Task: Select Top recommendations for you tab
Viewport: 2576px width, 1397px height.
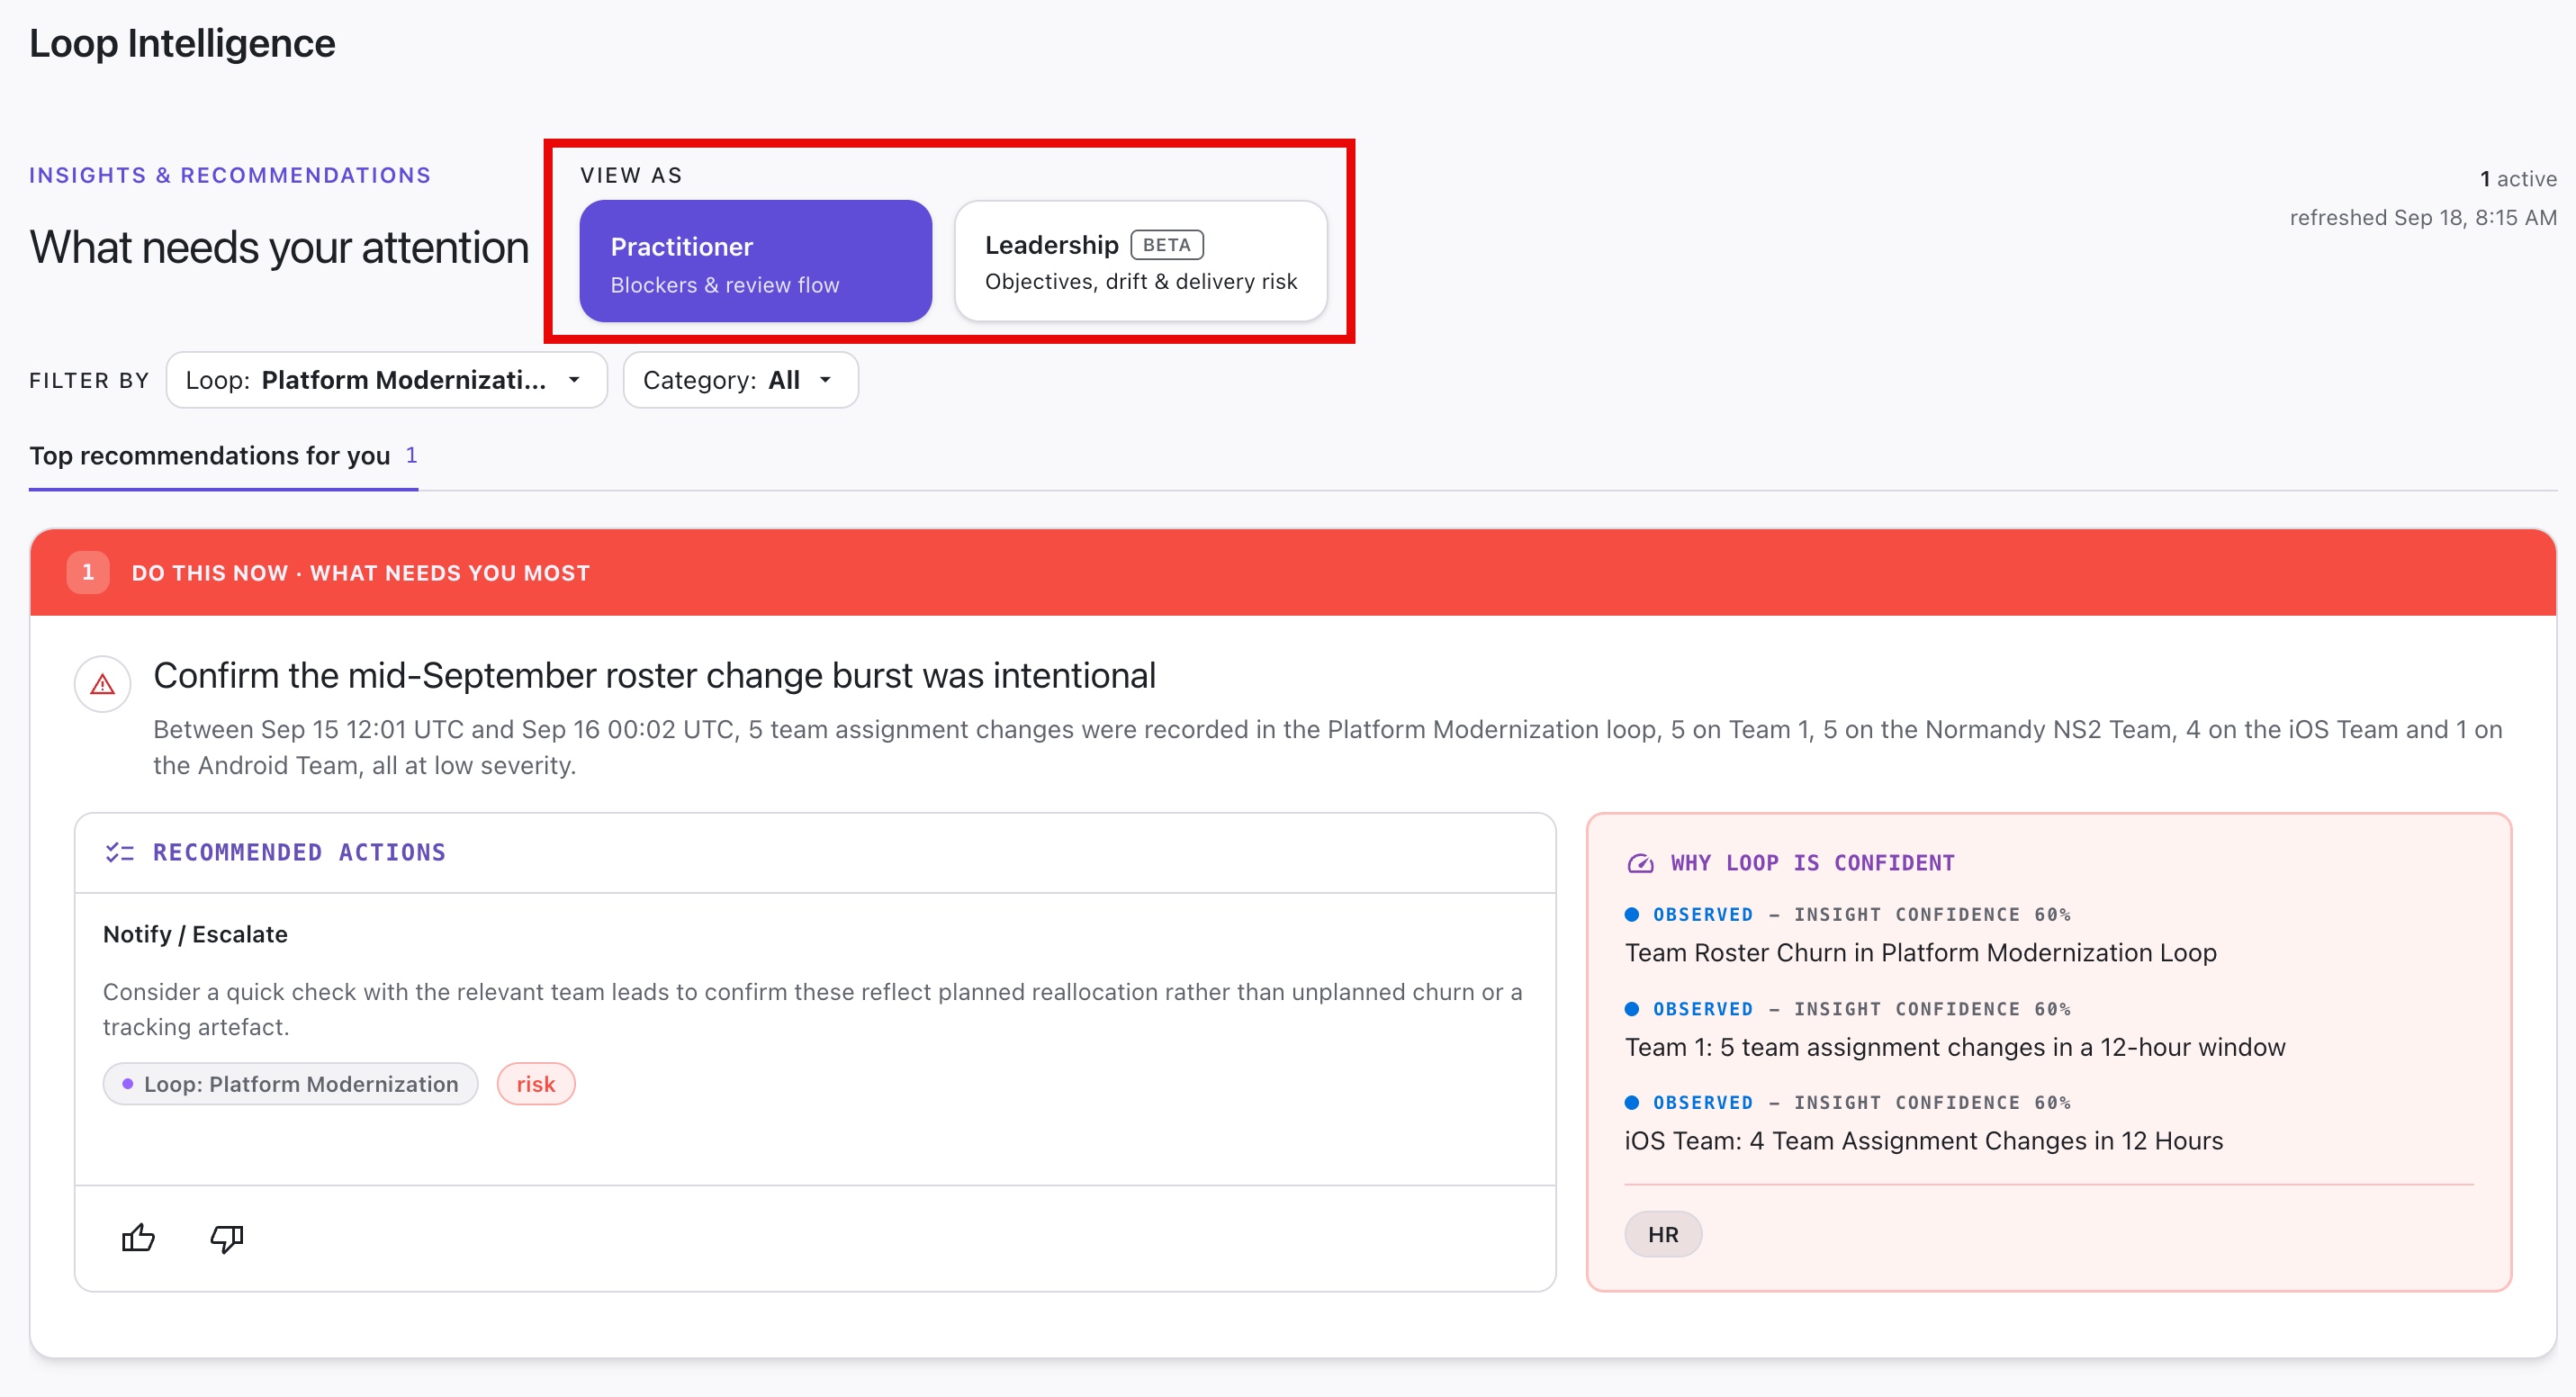Action: coord(223,456)
